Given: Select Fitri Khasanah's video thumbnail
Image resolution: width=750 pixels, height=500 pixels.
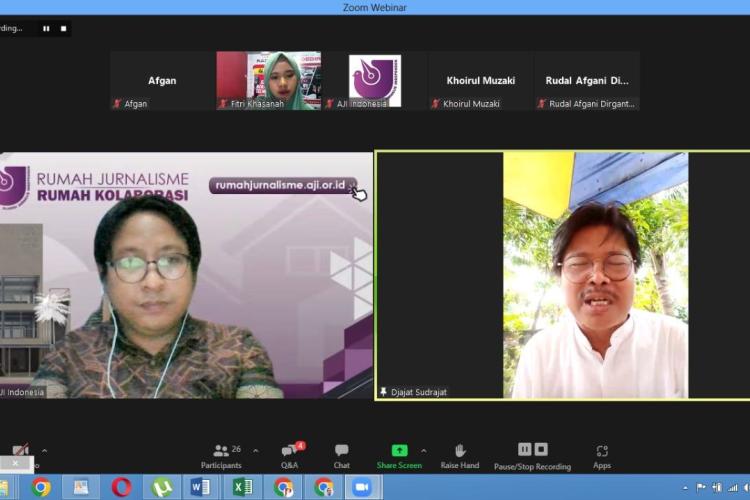Looking at the screenshot, I should pyautogui.click(x=268, y=80).
